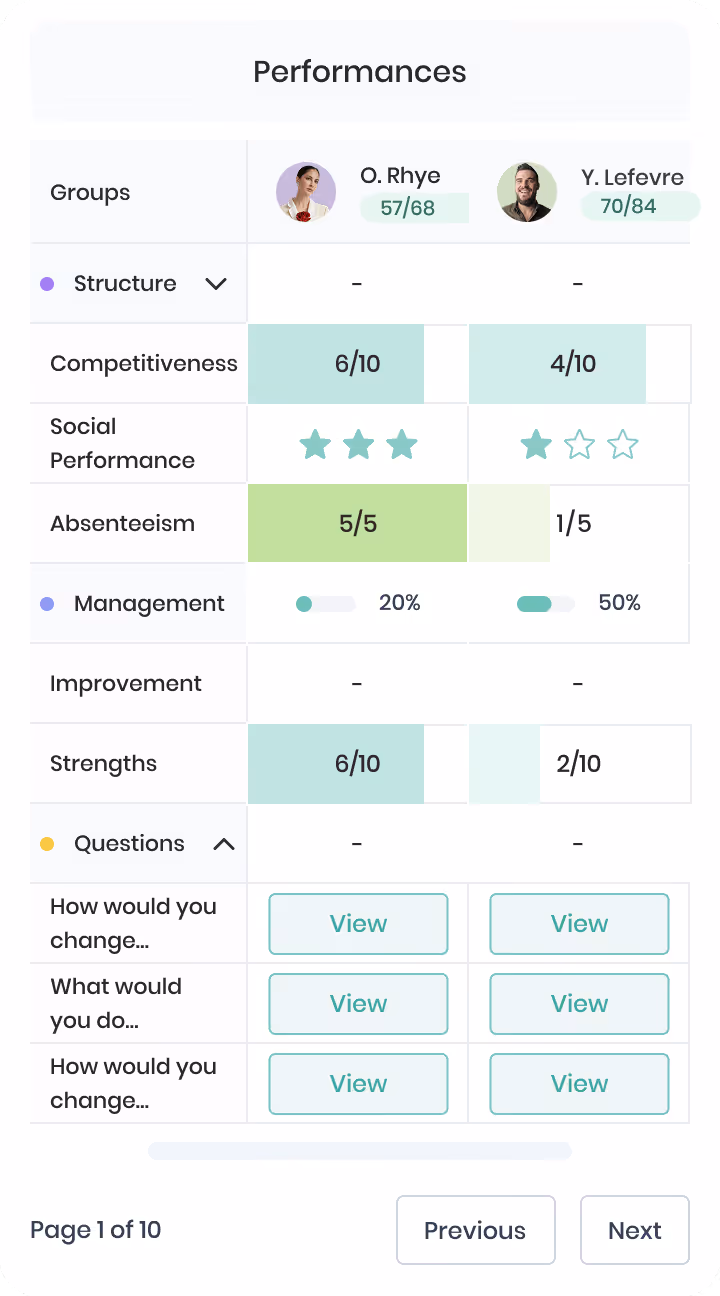Click the horizontal scrollbar below the table
The width and height of the screenshot is (720, 1296).
click(x=360, y=1151)
